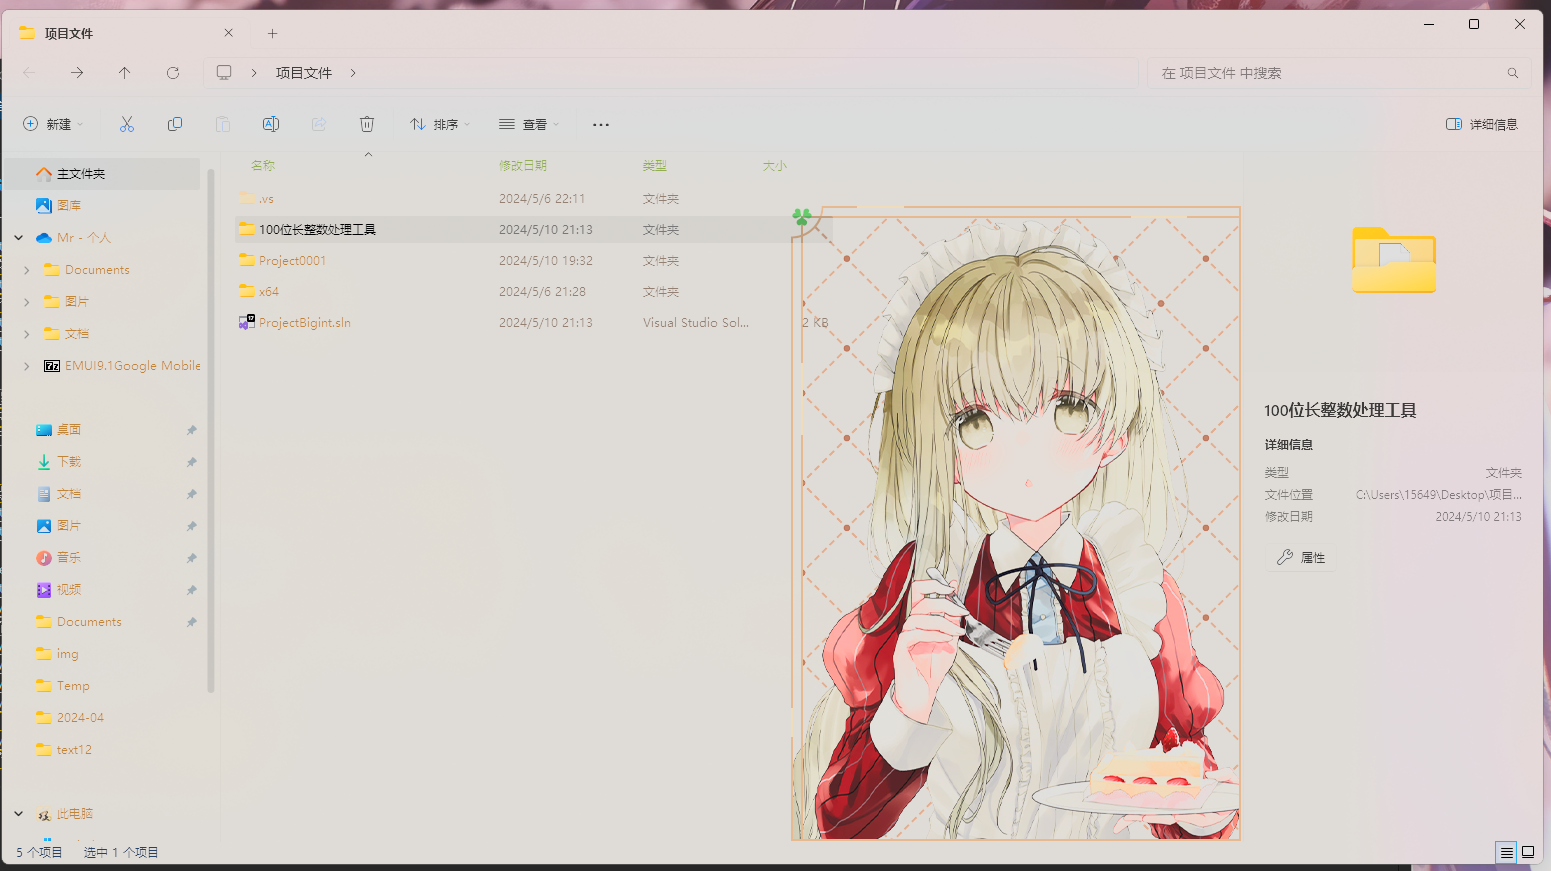Click 项目文件 in the breadcrumb path
This screenshot has height=871, width=1551.
pos(304,73)
